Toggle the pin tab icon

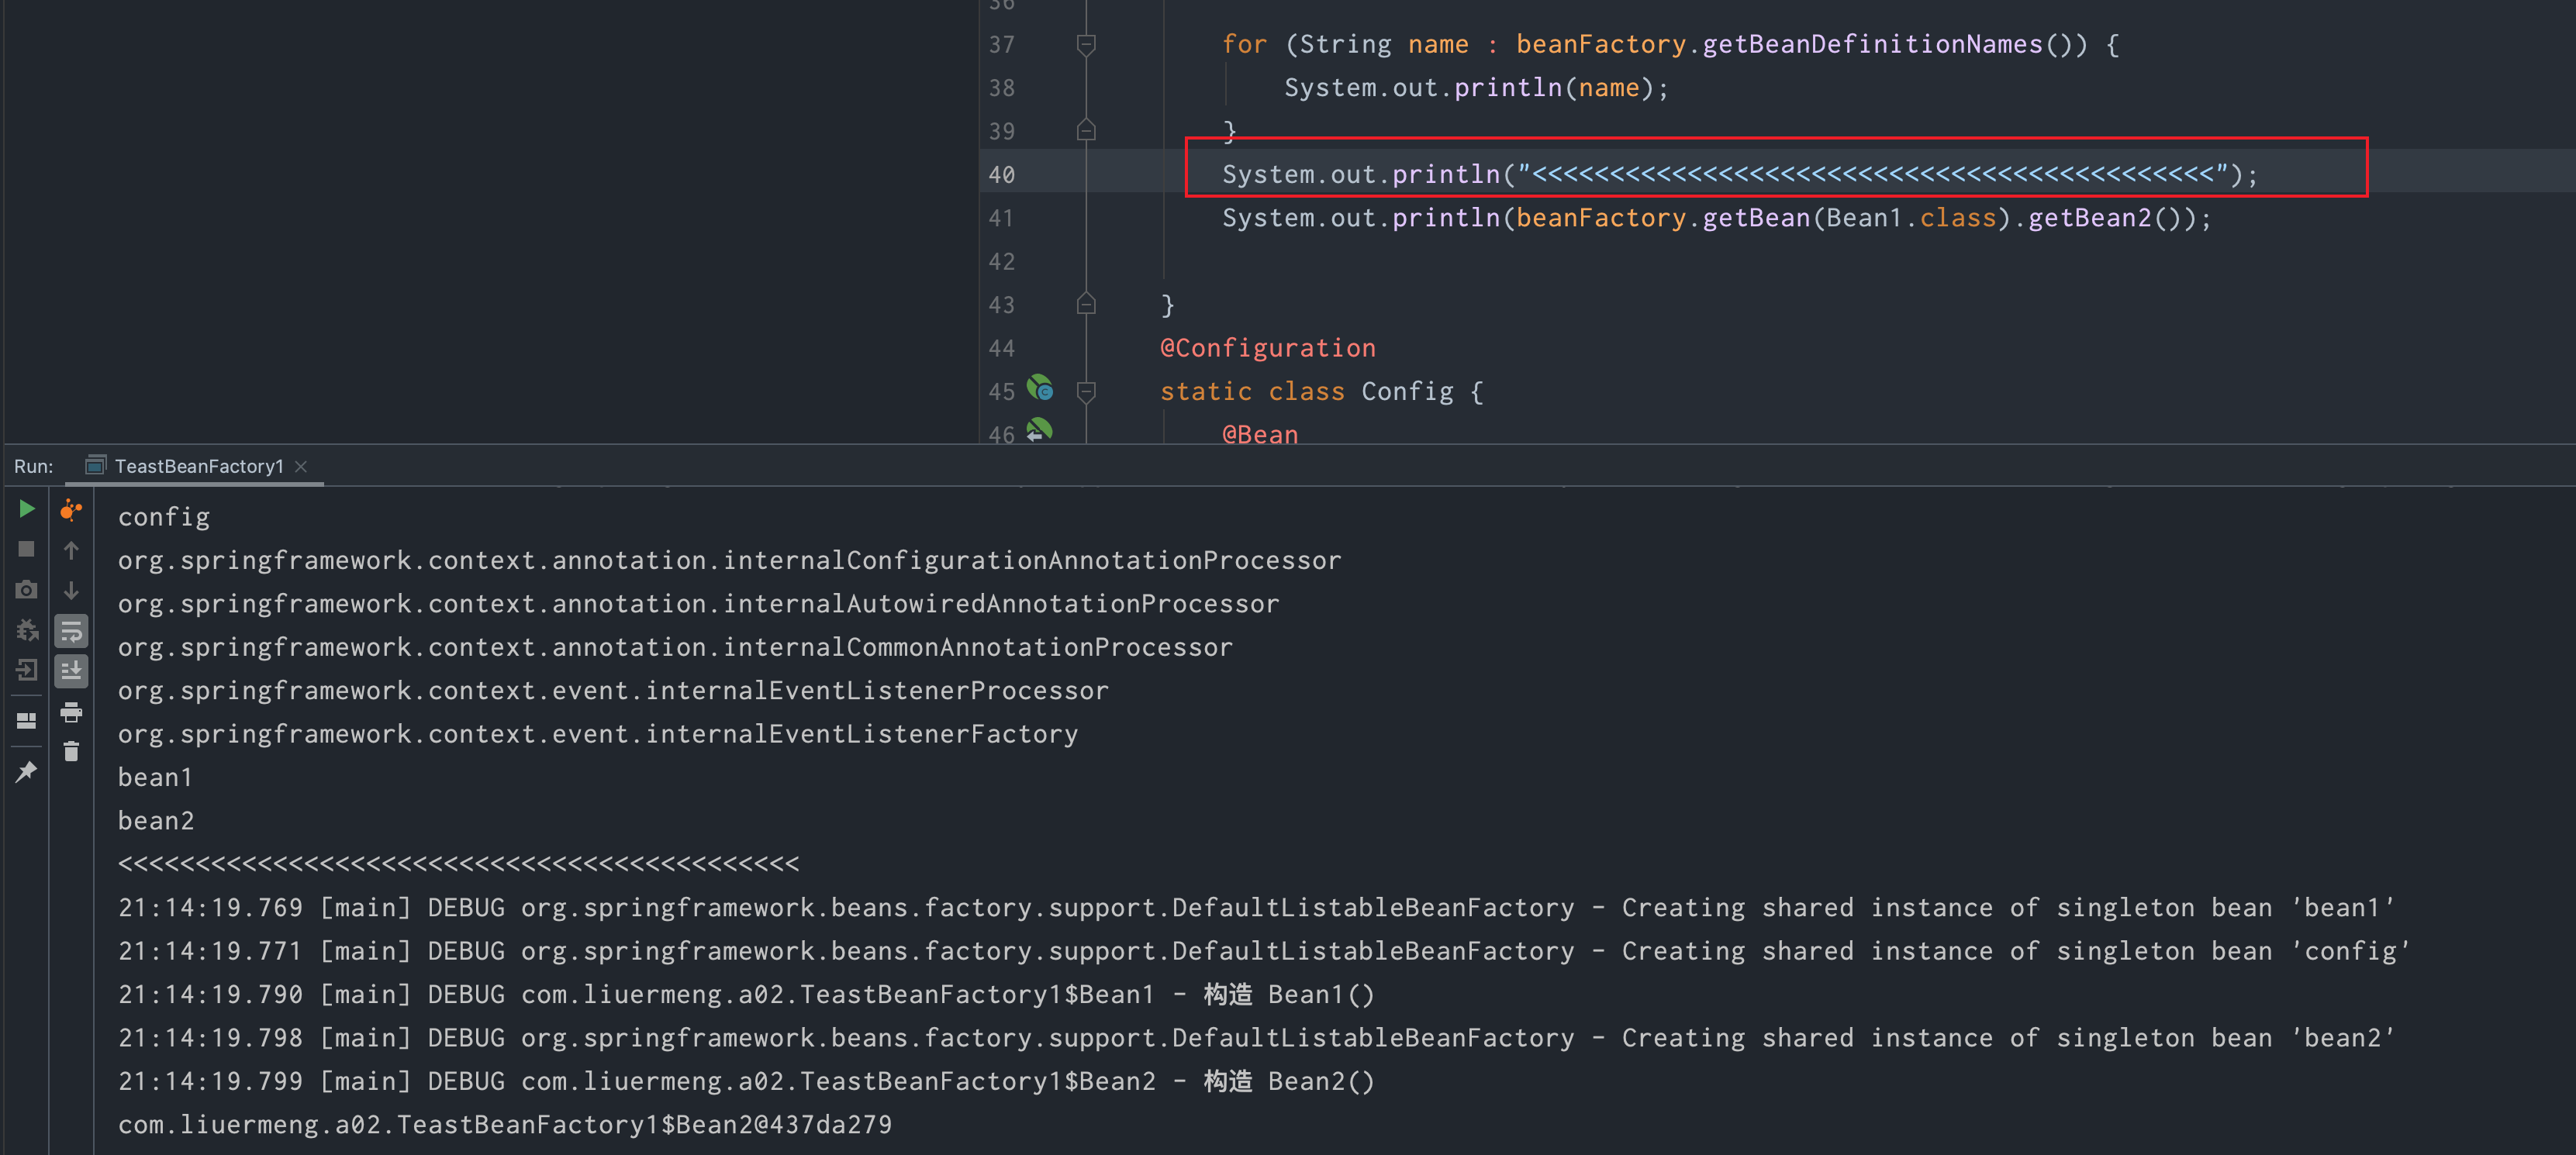tap(27, 771)
